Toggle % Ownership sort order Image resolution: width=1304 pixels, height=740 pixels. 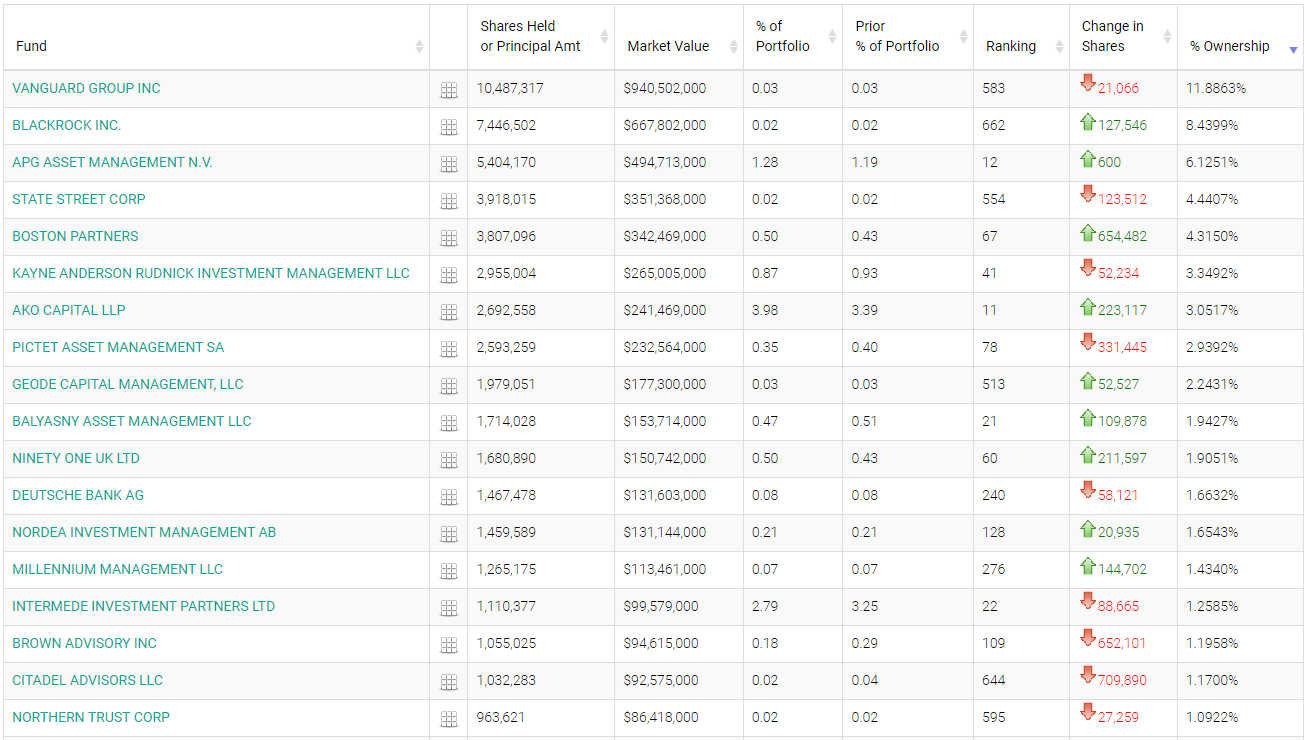coord(1241,37)
